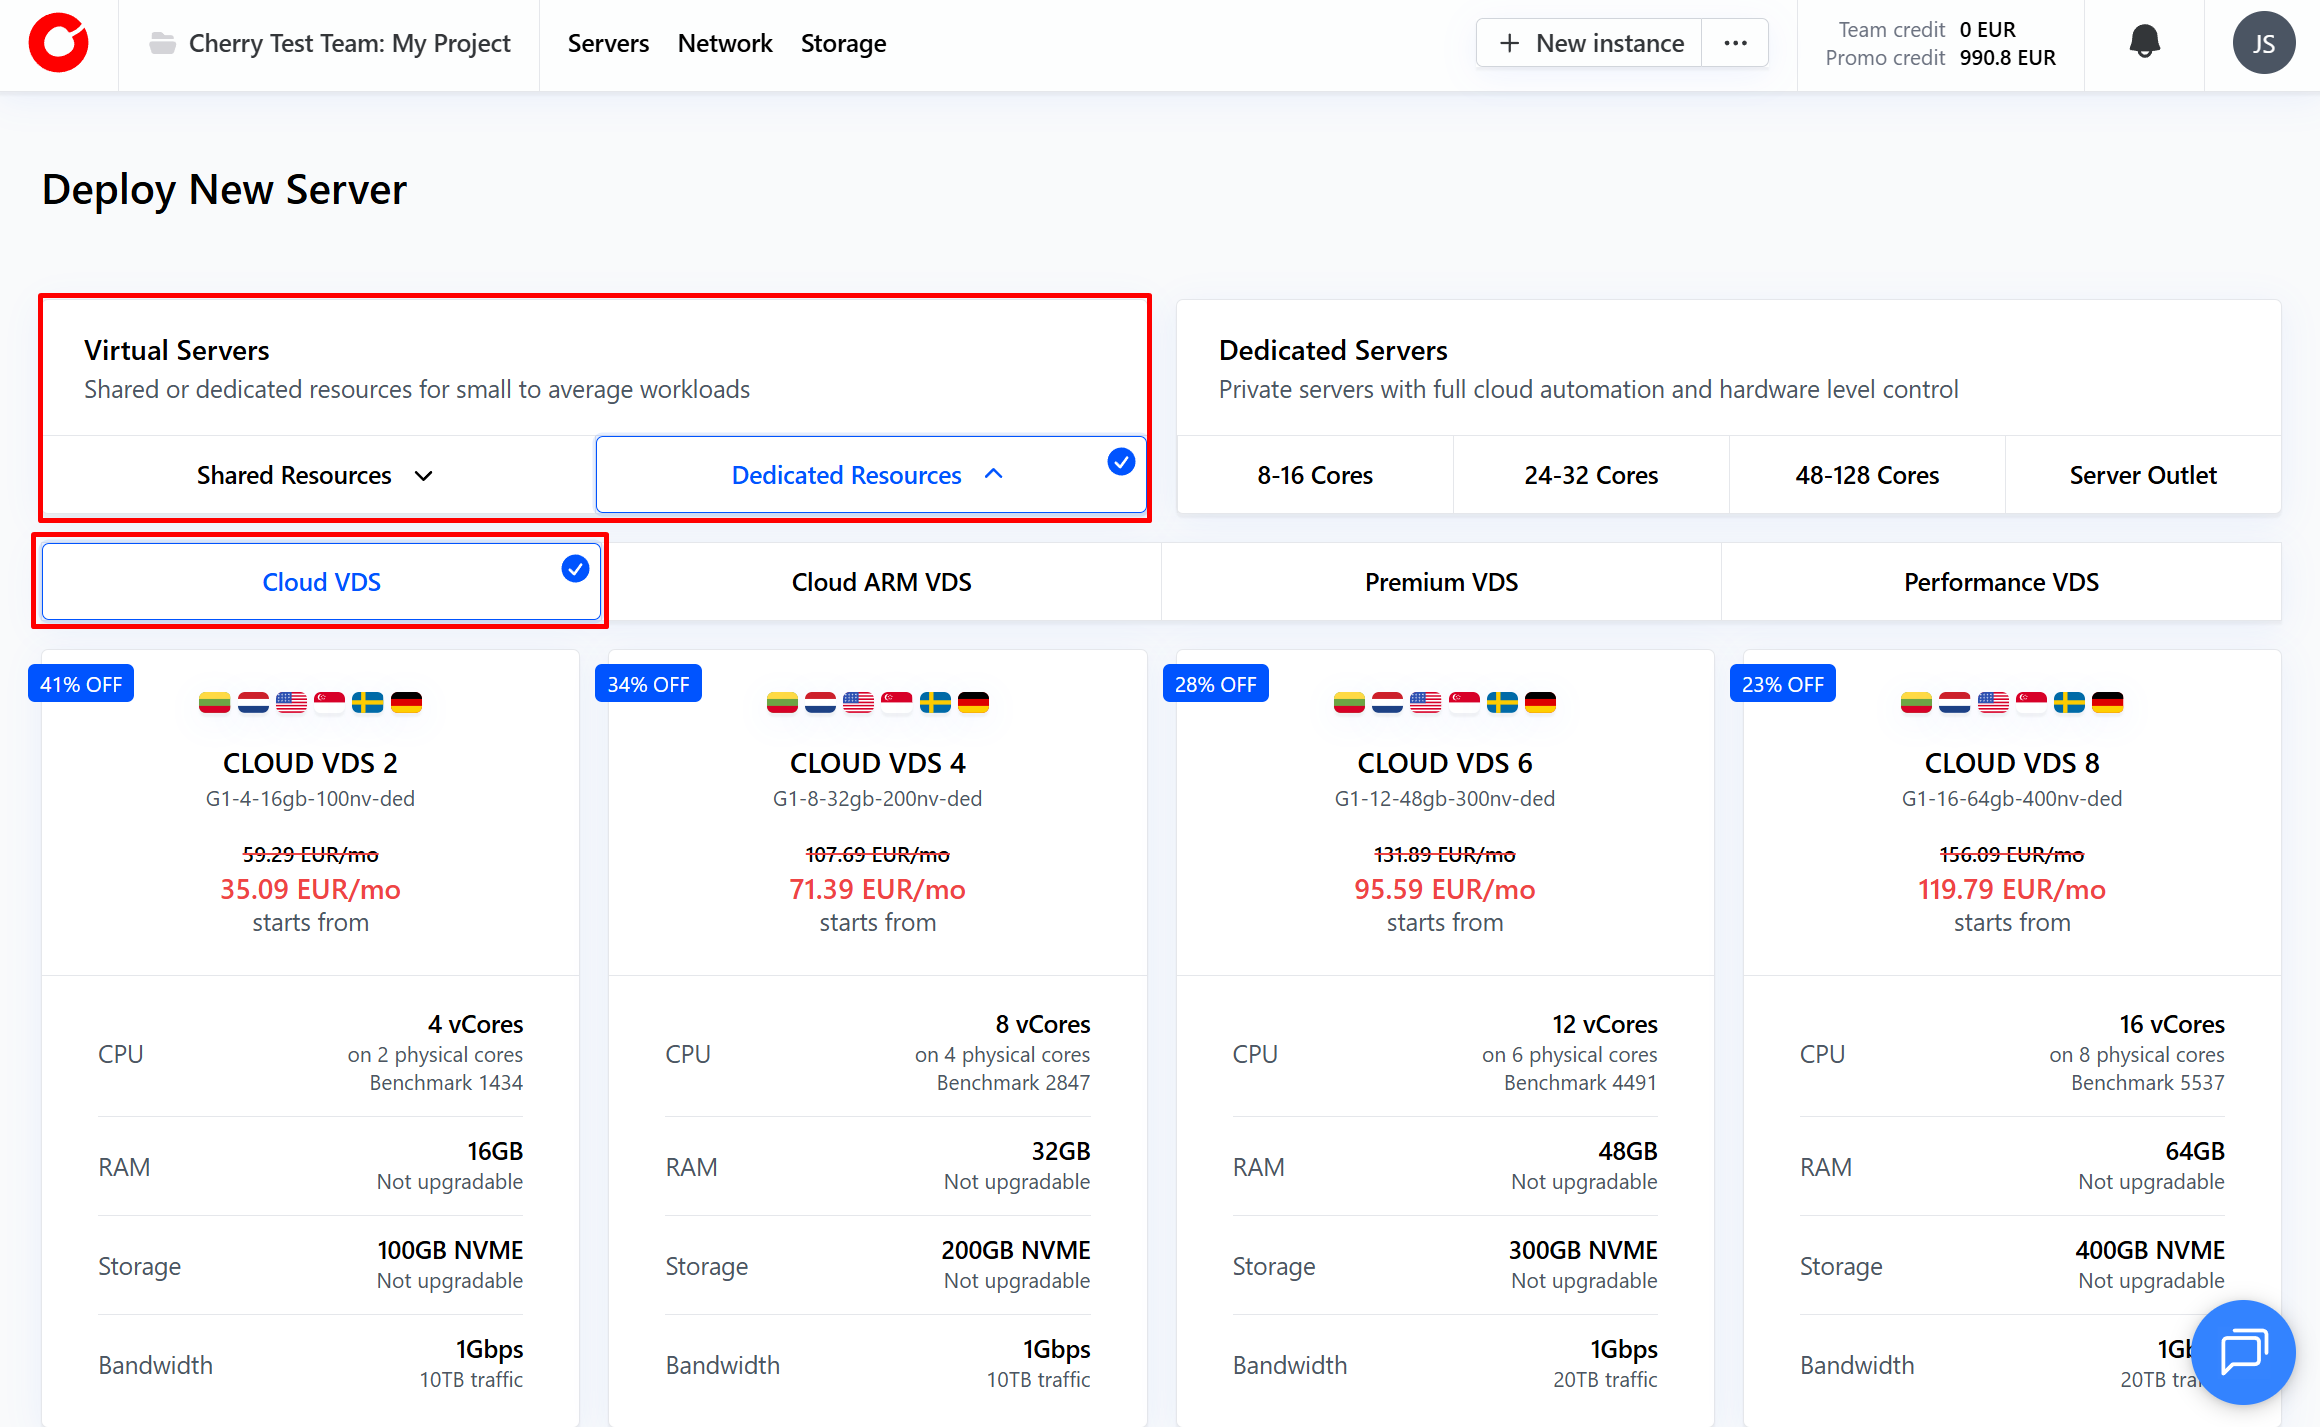This screenshot has height=1427, width=2320.
Task: Click the Swedish flag on Cloud VDS 8
Action: click(2069, 702)
